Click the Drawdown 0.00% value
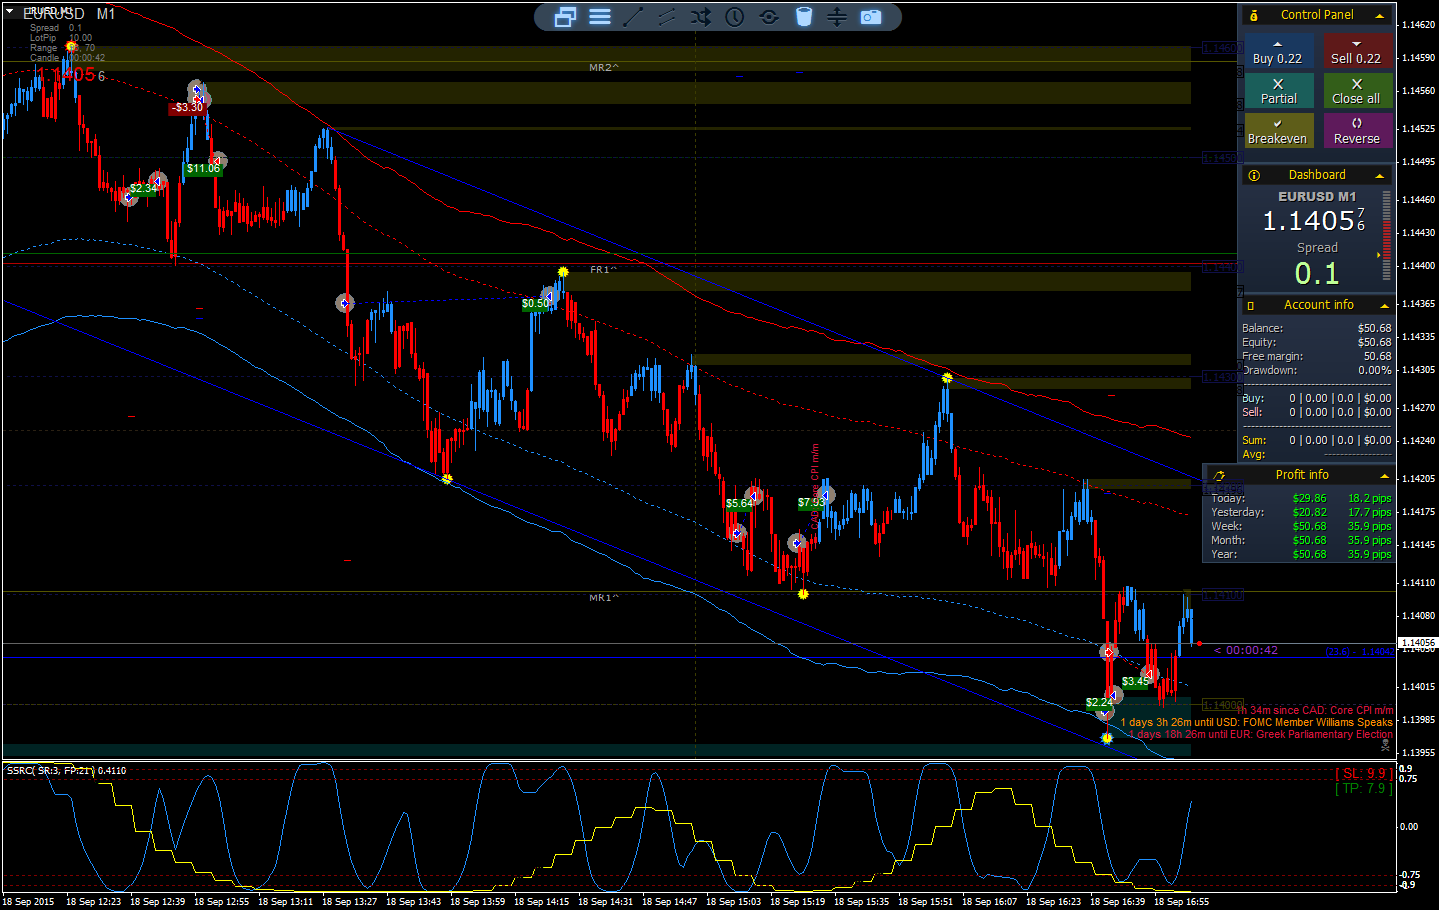The width and height of the screenshot is (1439, 910). [x=1374, y=370]
